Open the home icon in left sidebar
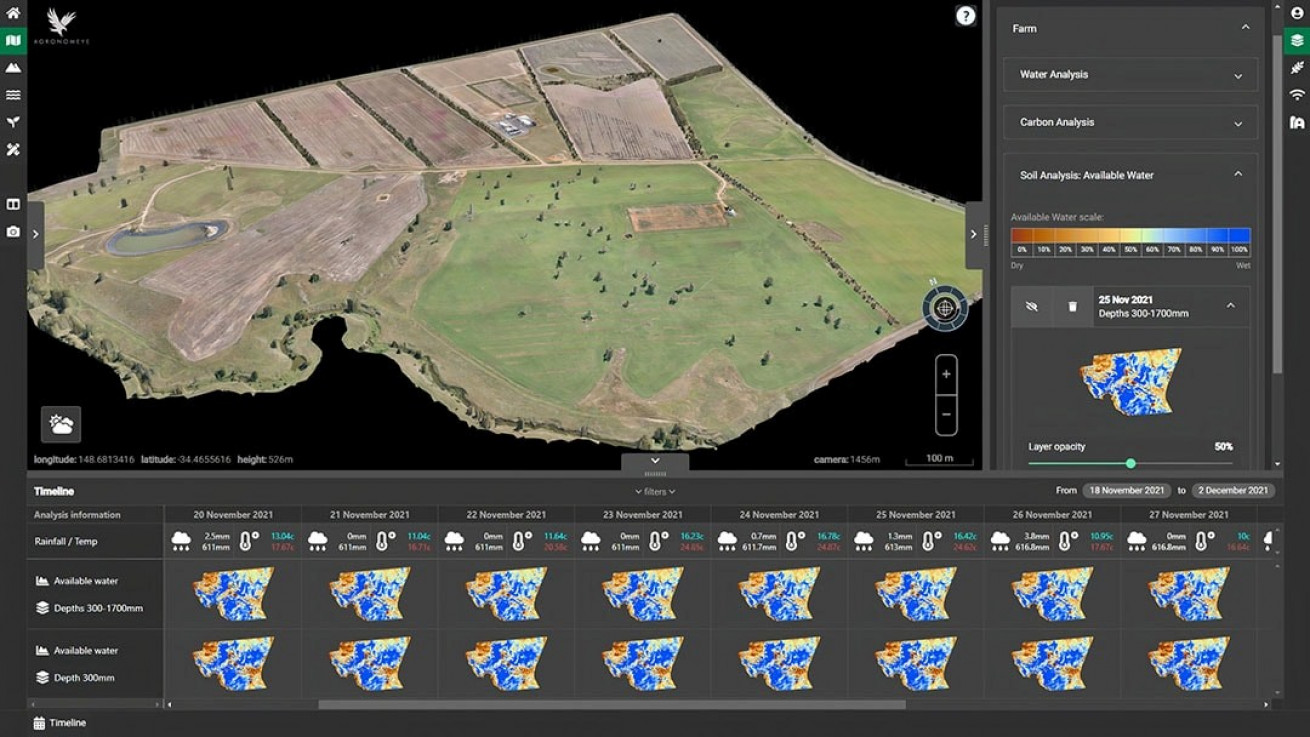This screenshot has width=1310, height=737. tap(13, 14)
